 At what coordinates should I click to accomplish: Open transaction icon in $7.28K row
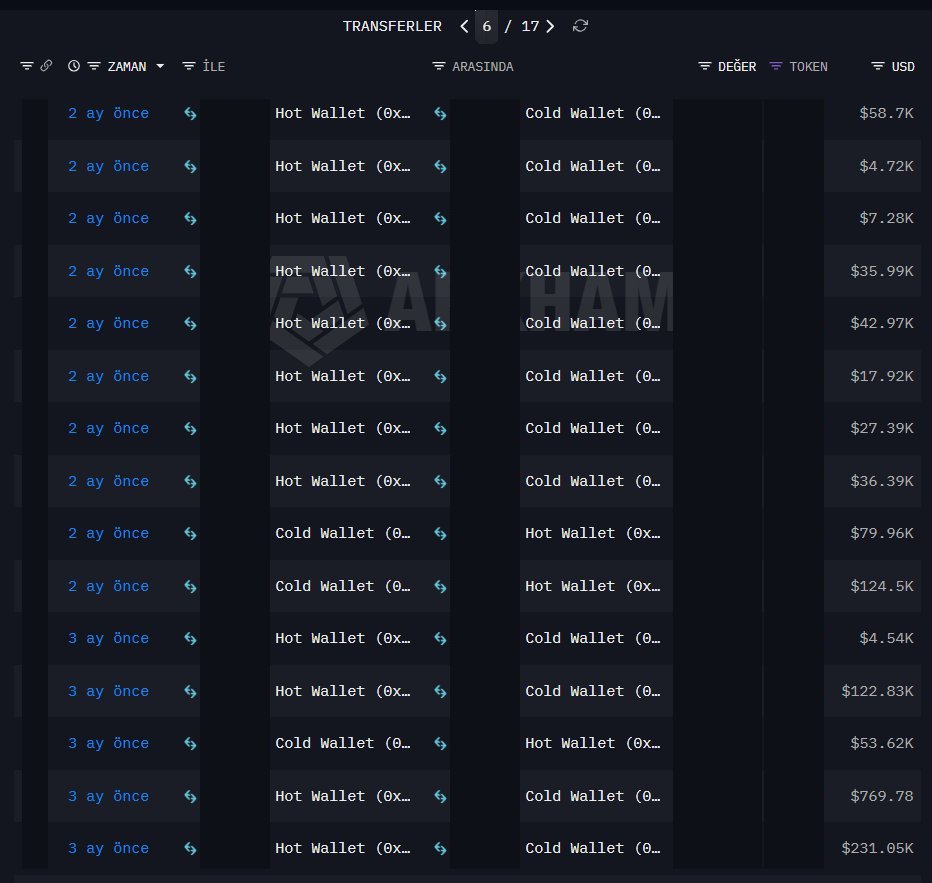click(190, 219)
